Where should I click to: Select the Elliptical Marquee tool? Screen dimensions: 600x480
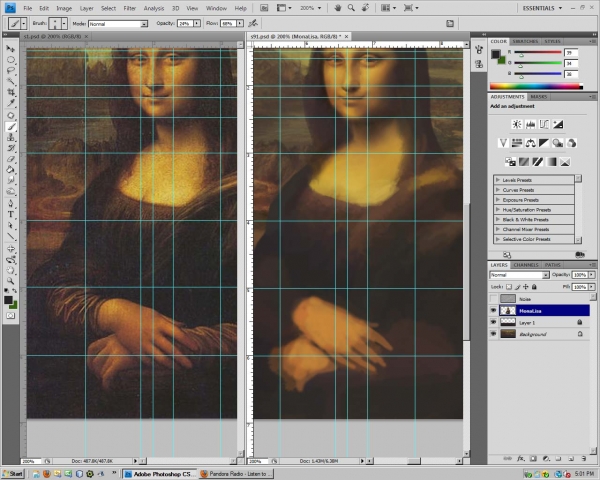tap(10, 60)
